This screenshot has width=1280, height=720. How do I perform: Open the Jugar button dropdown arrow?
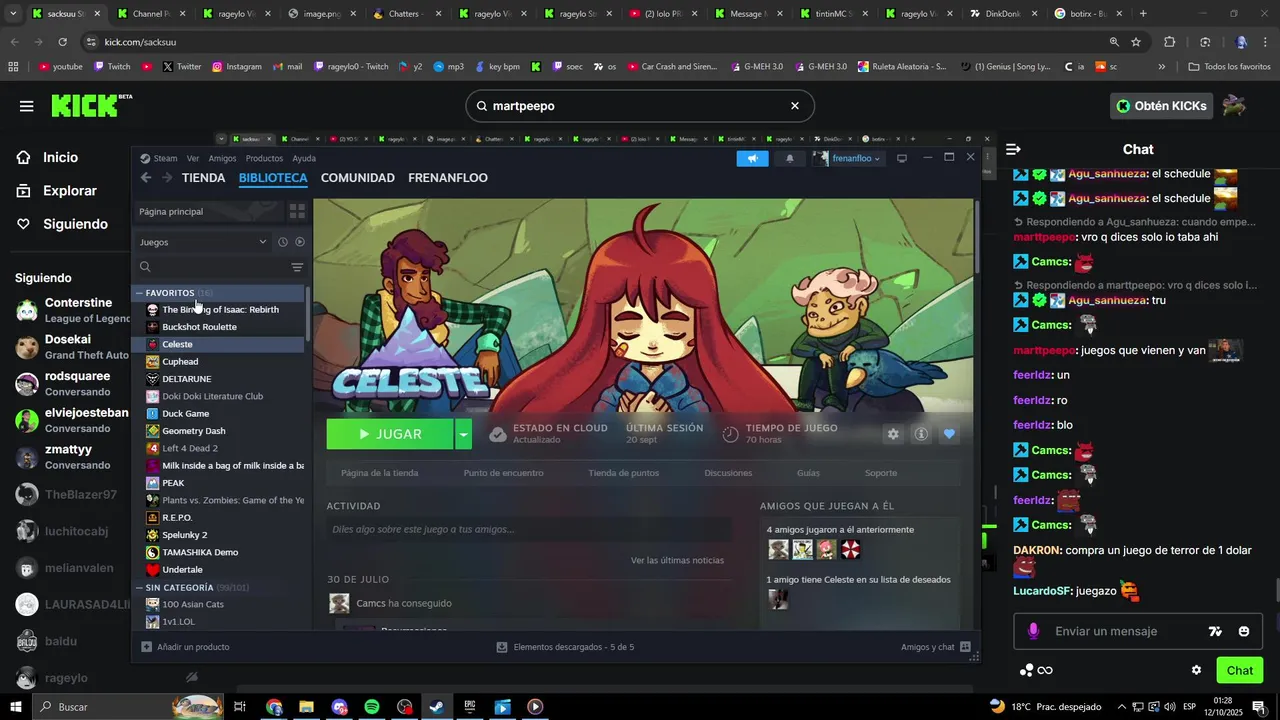coord(463,434)
